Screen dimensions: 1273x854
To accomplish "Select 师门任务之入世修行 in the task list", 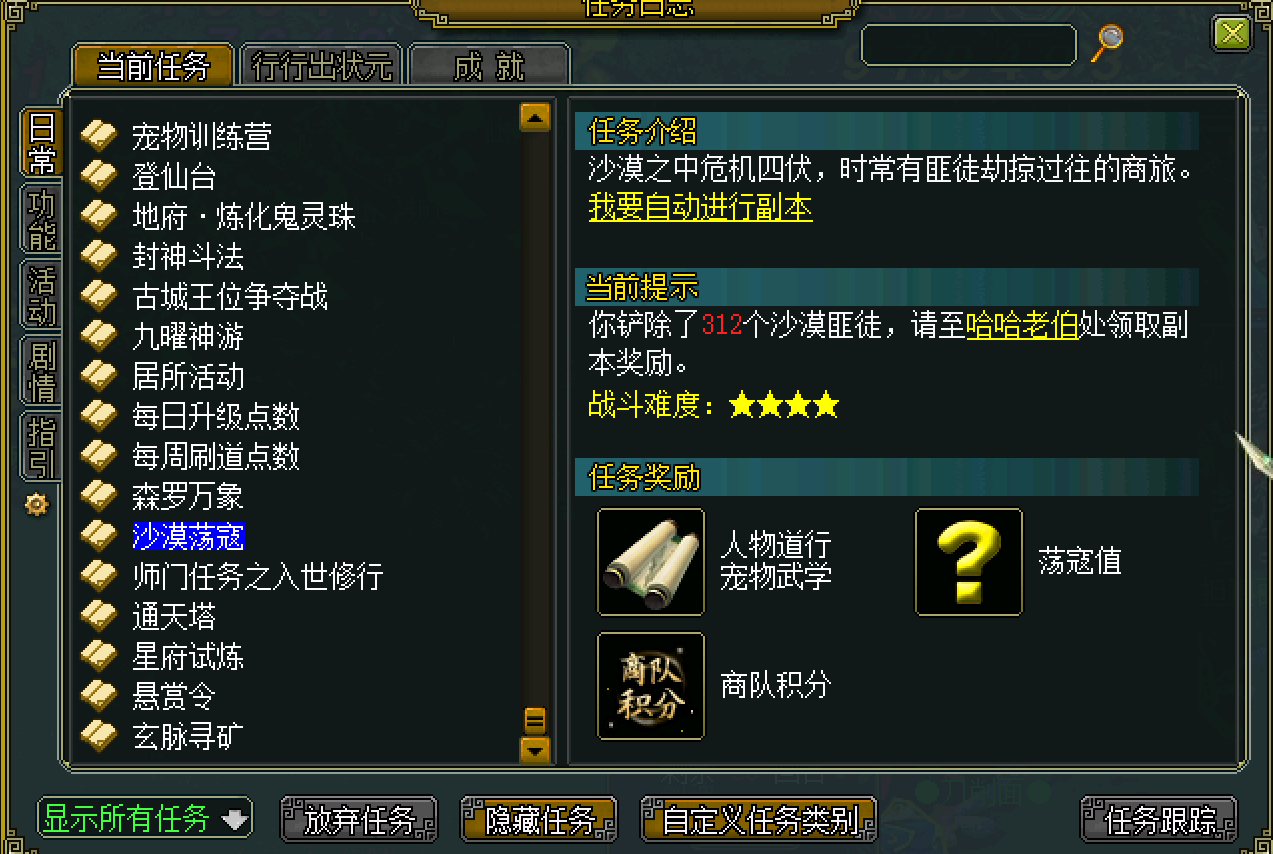I will (x=257, y=576).
